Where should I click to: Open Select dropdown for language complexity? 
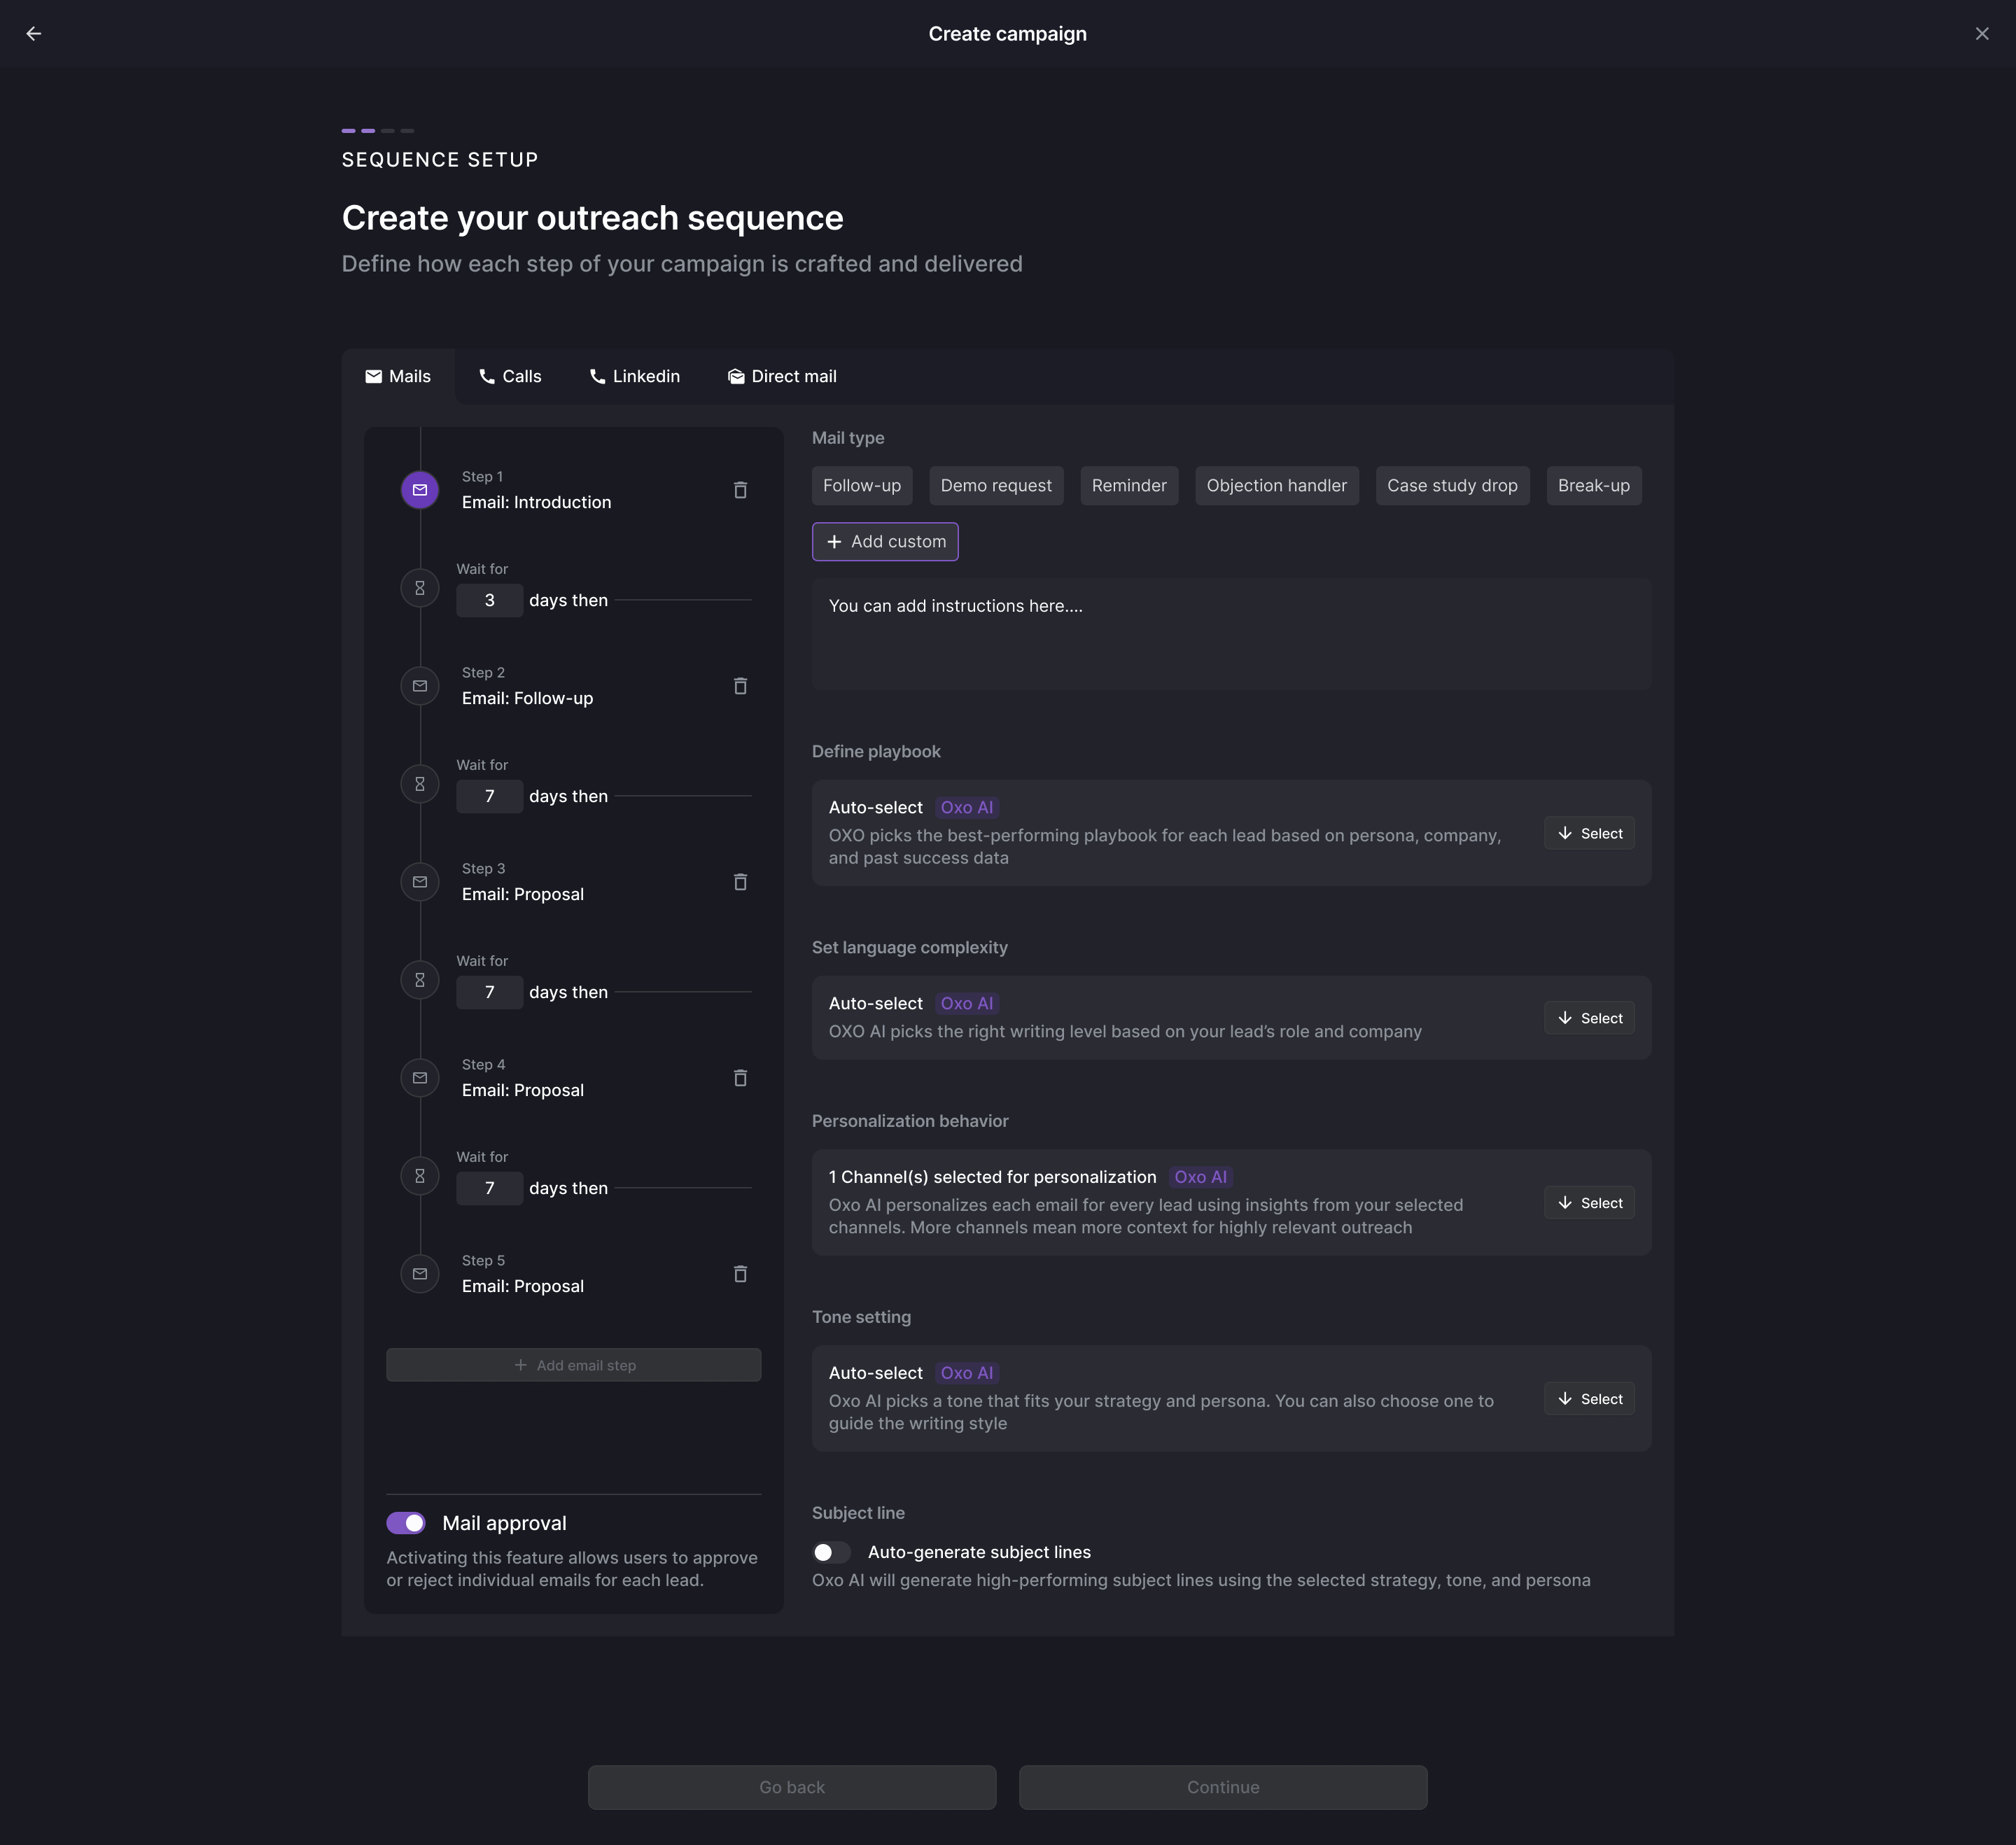(x=1589, y=1018)
